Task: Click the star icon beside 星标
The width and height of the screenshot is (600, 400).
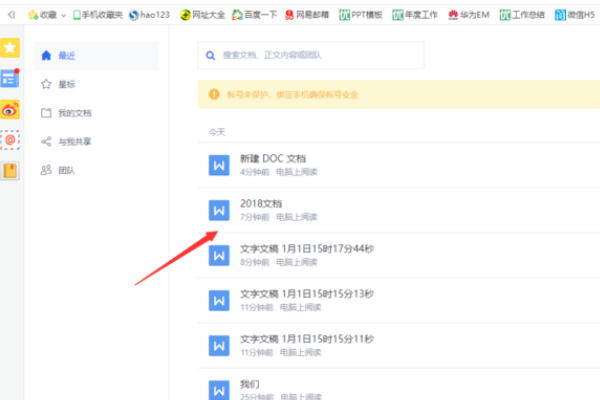Action: click(46, 84)
